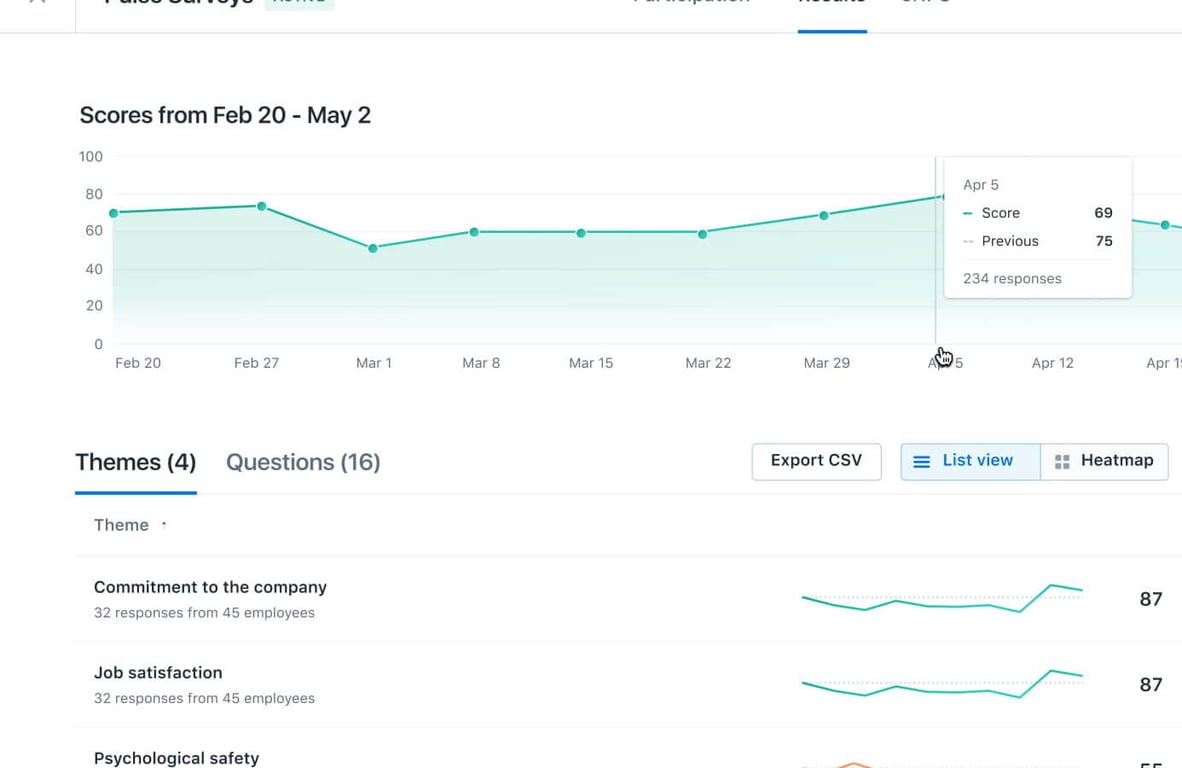1182x768 pixels.
Task: Click the sort arrow beside Theme header
Action: click(x=164, y=525)
